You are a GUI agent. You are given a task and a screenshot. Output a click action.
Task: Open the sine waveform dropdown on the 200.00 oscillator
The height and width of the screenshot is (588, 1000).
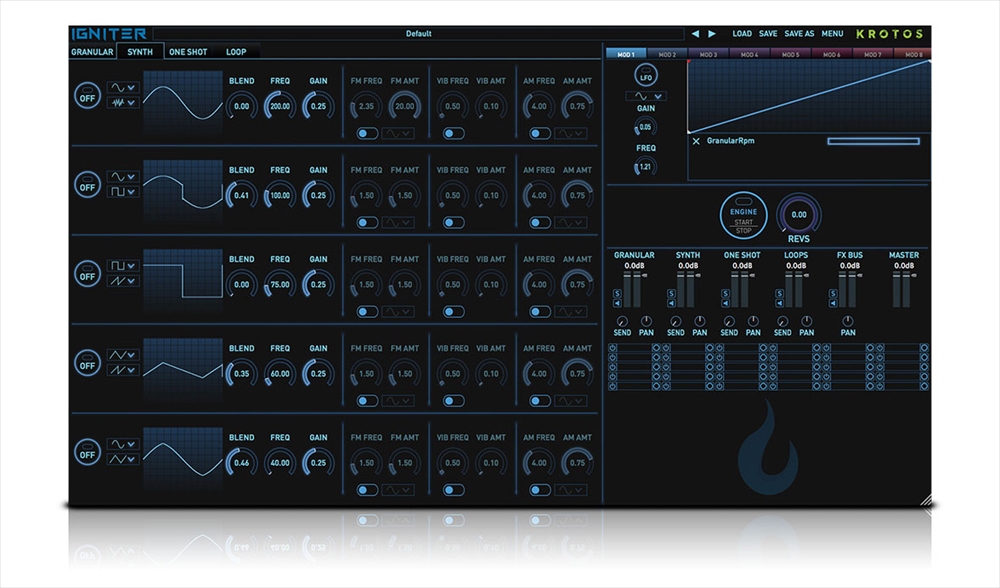coord(123,87)
